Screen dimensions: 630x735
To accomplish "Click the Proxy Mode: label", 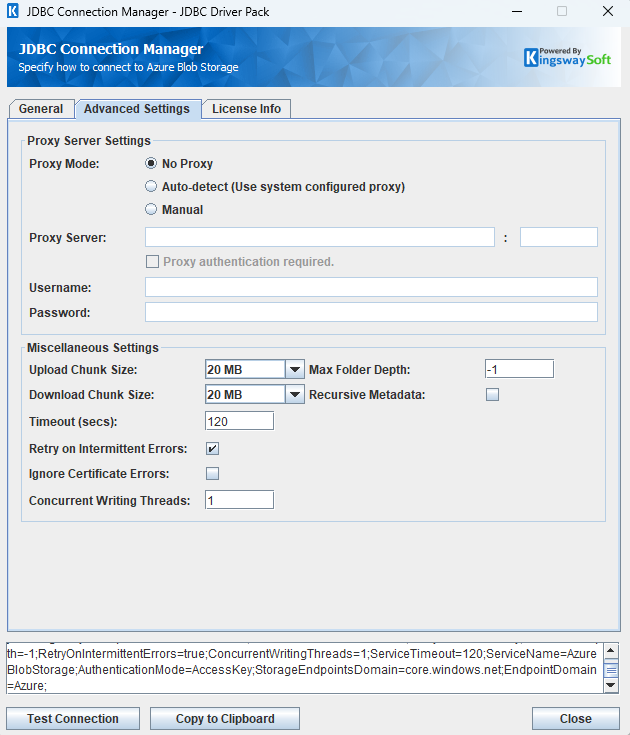I will point(64,164).
